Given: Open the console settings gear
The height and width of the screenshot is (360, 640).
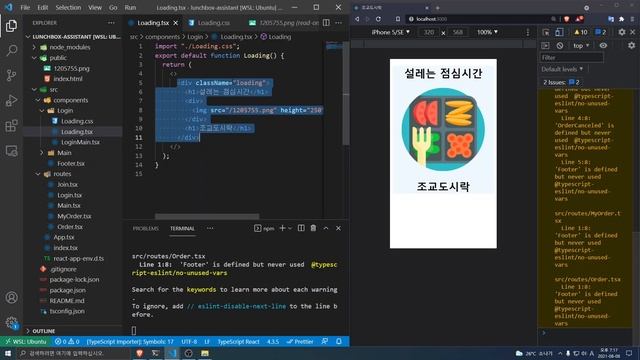Looking at the screenshot, I should [631, 46].
